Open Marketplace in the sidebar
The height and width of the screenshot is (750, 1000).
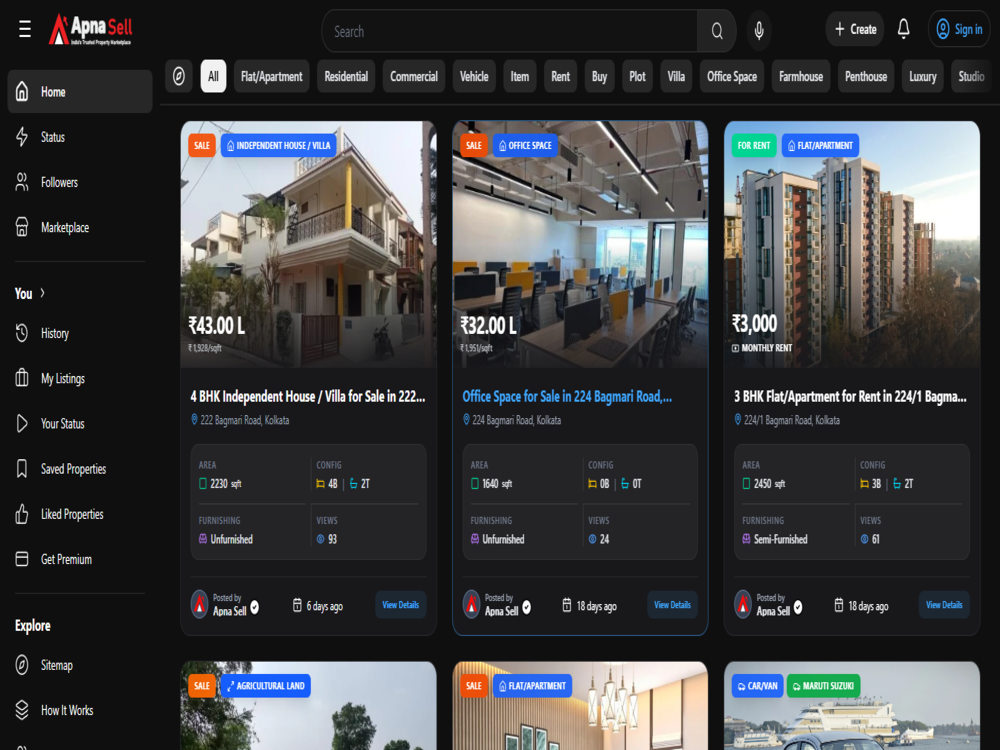point(80,228)
